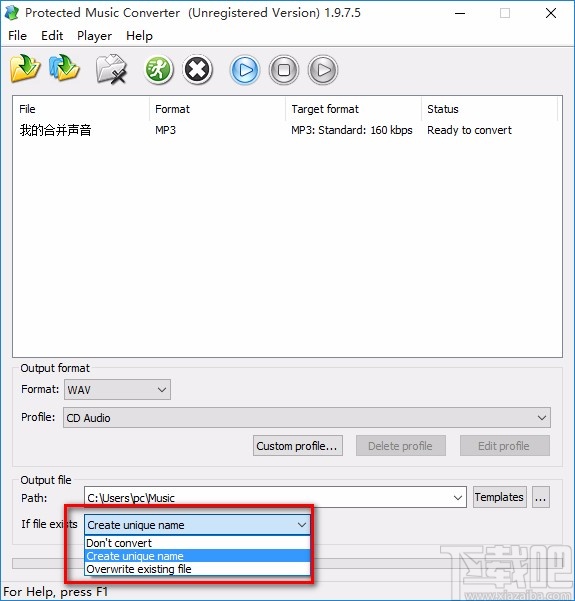Click the MP3 format cell

point(166,130)
